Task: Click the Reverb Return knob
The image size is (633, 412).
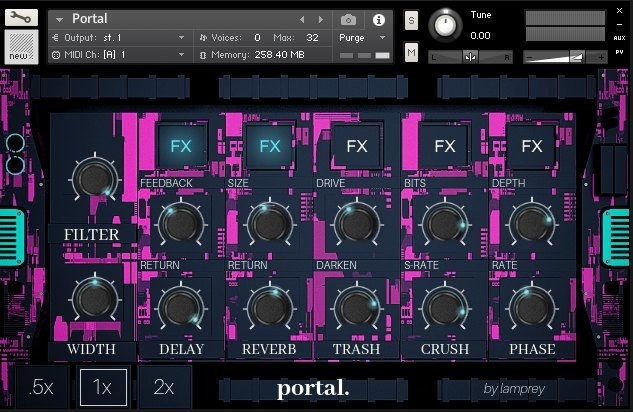Action: (270, 308)
